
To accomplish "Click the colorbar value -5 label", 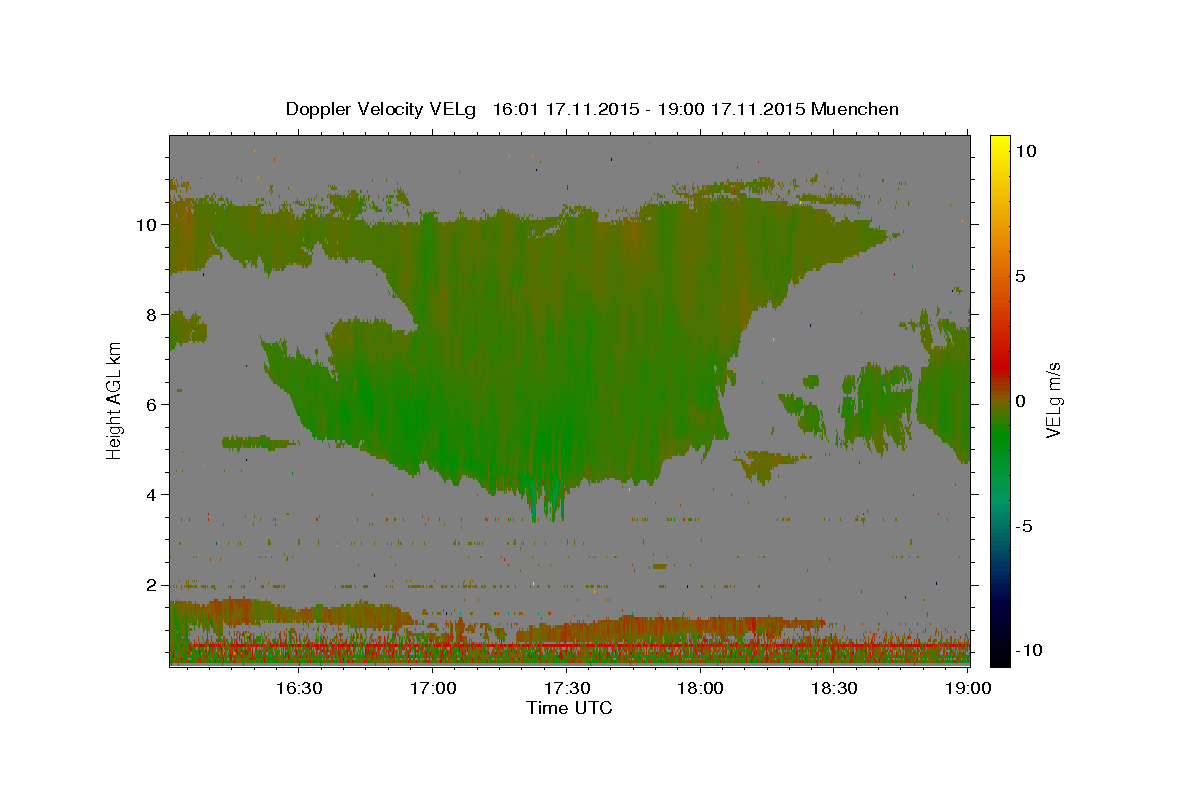I will [1024, 526].
